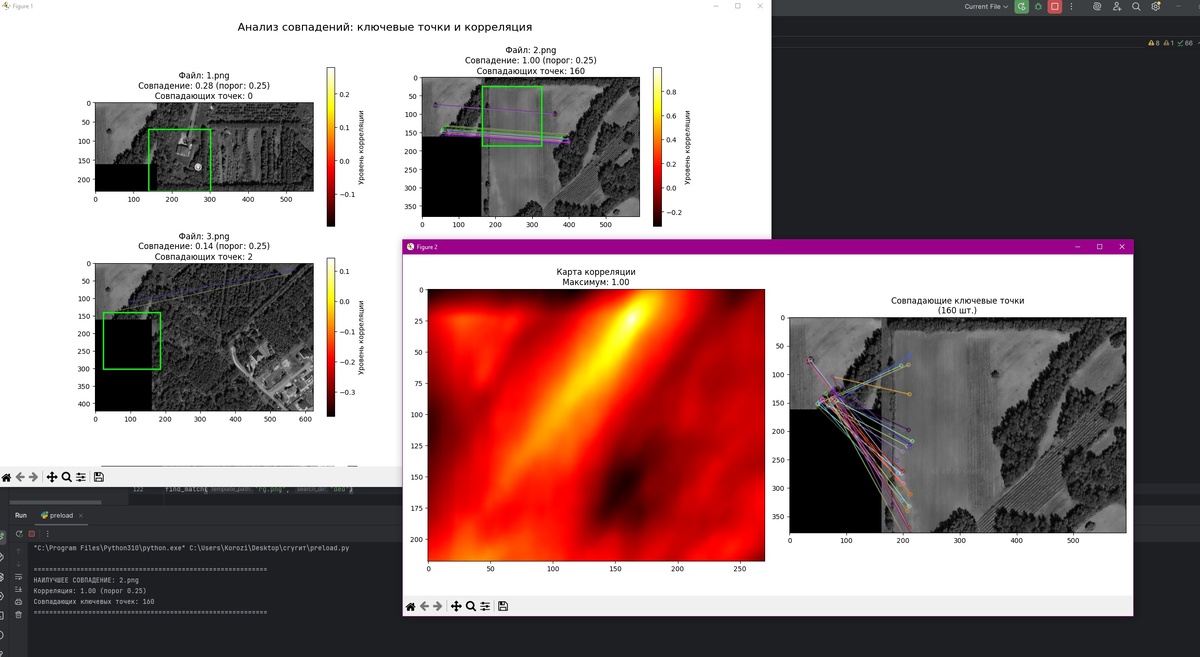Open Run panel more options dots
Image resolution: width=1200 pixels, height=657 pixels.
point(46,533)
